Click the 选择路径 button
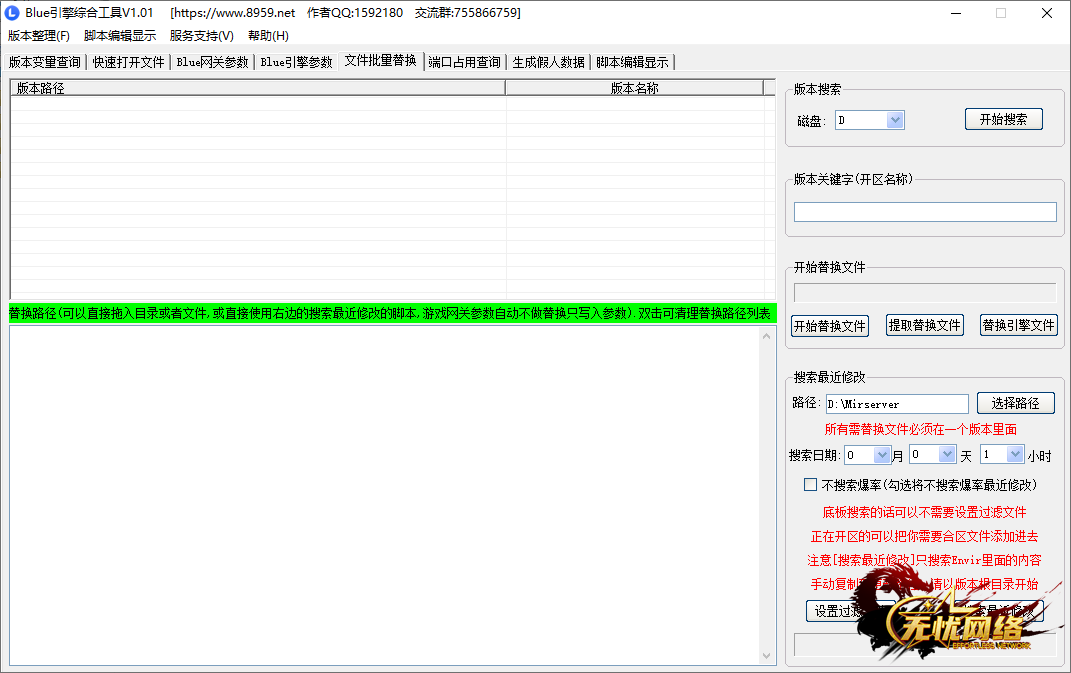Viewport: 1071px width, 673px height. [x=1015, y=403]
